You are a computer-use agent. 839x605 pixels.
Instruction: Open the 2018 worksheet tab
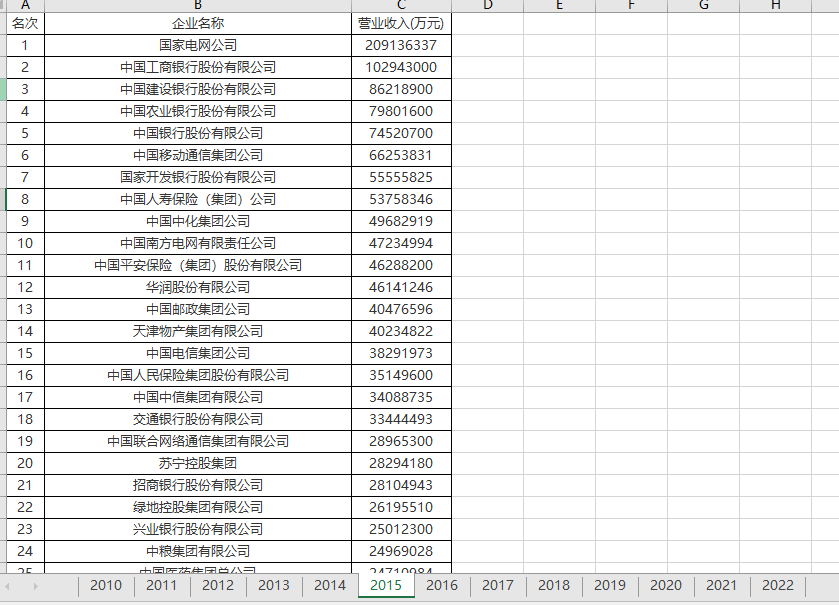554,585
